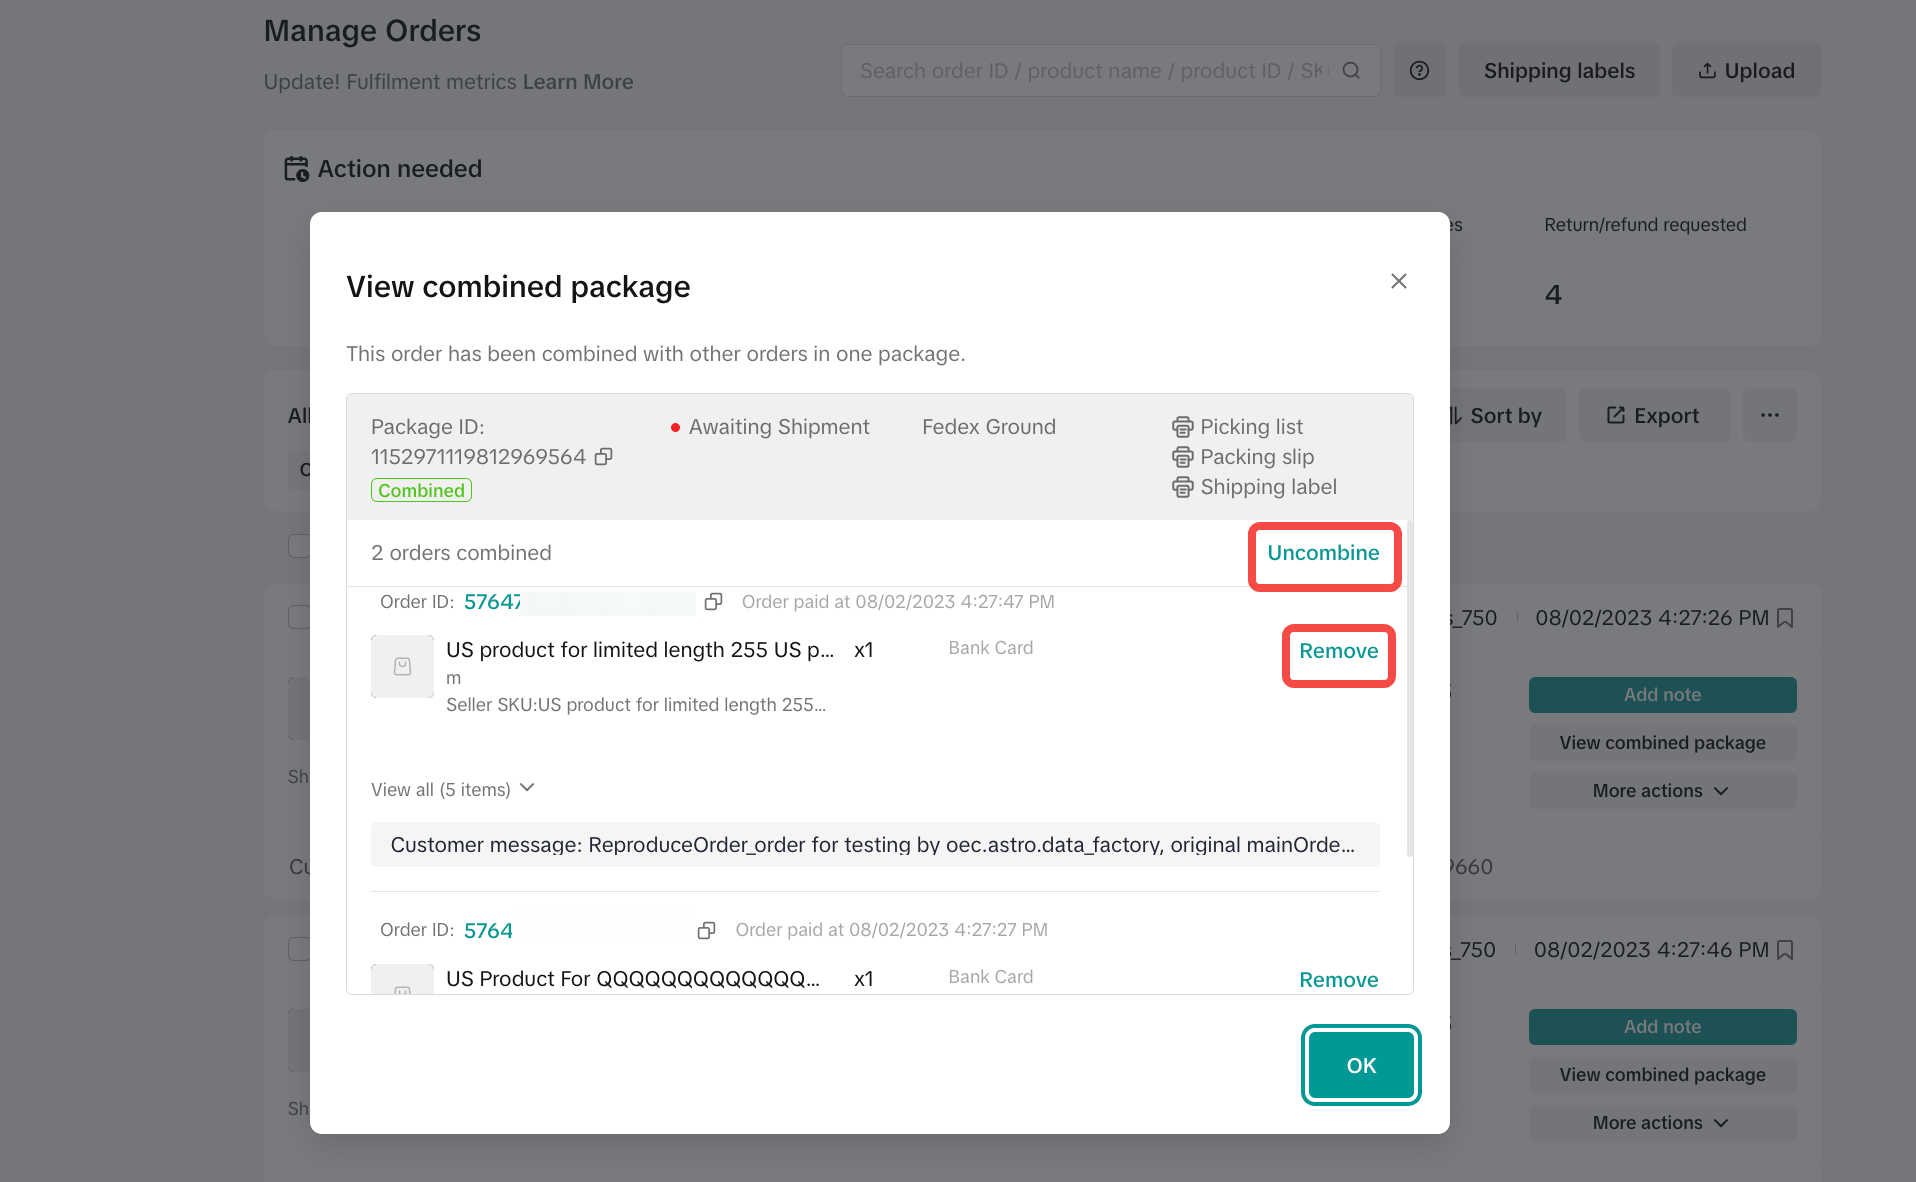Click the Shipping label printer icon
This screenshot has width=1916, height=1182.
pyautogui.click(x=1182, y=487)
